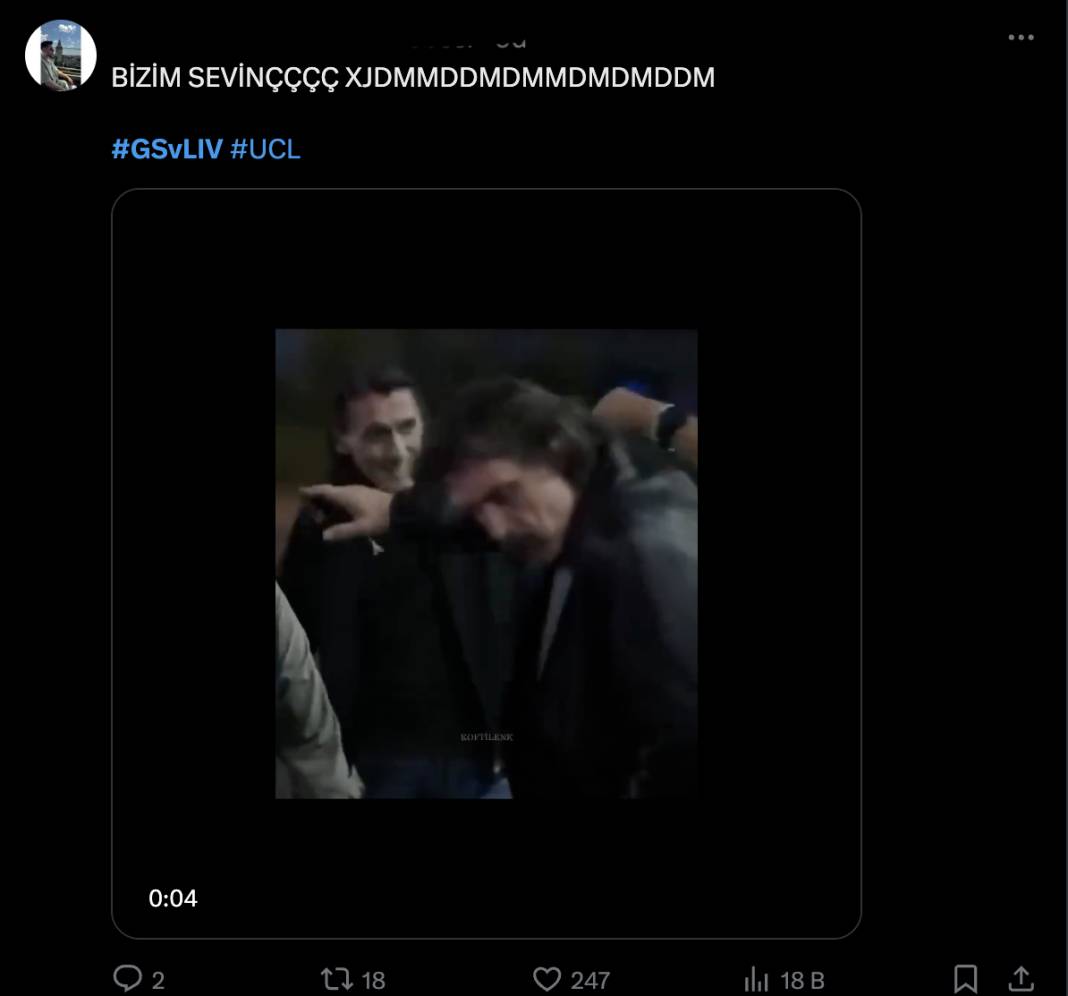Open the three-dot more options menu
This screenshot has height=996, width=1068.
(1020, 38)
